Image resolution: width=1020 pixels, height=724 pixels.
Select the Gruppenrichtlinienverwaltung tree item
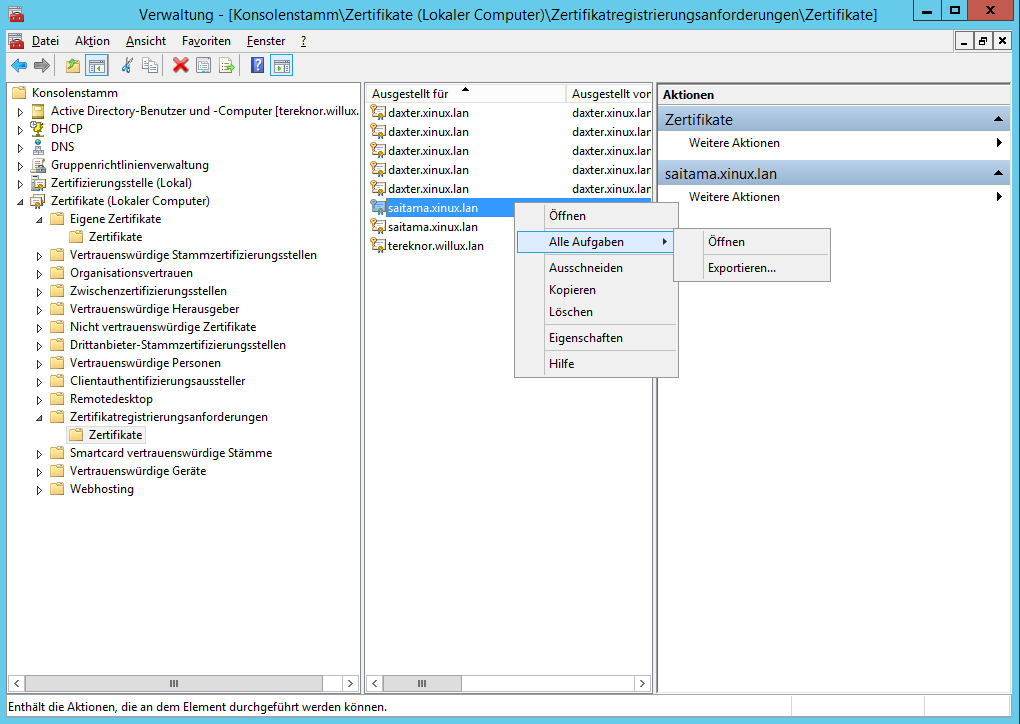click(129, 165)
